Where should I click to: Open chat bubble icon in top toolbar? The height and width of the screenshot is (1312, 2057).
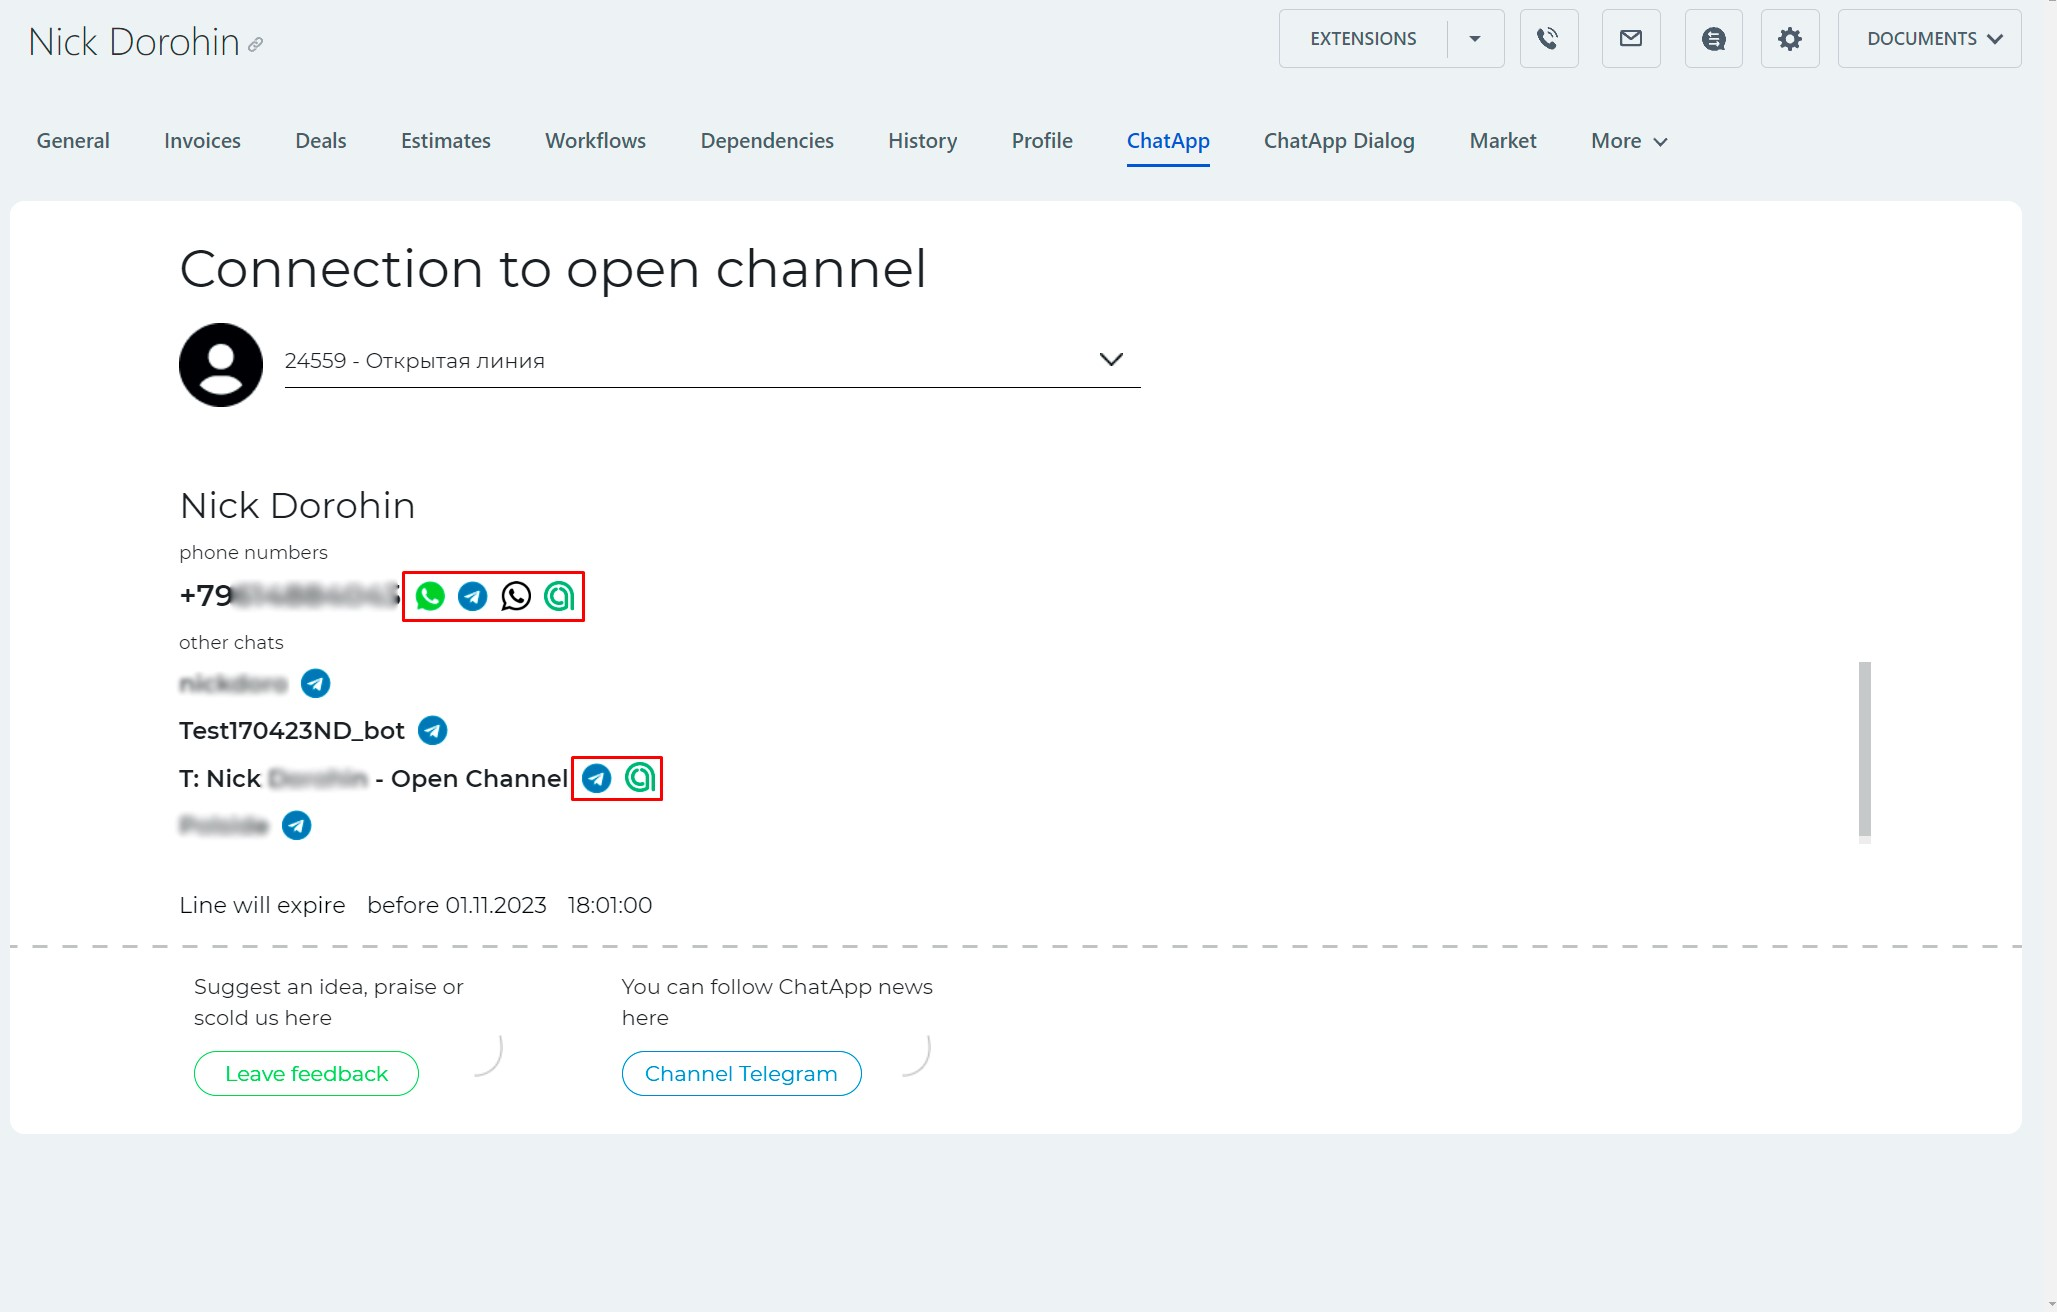[1713, 39]
